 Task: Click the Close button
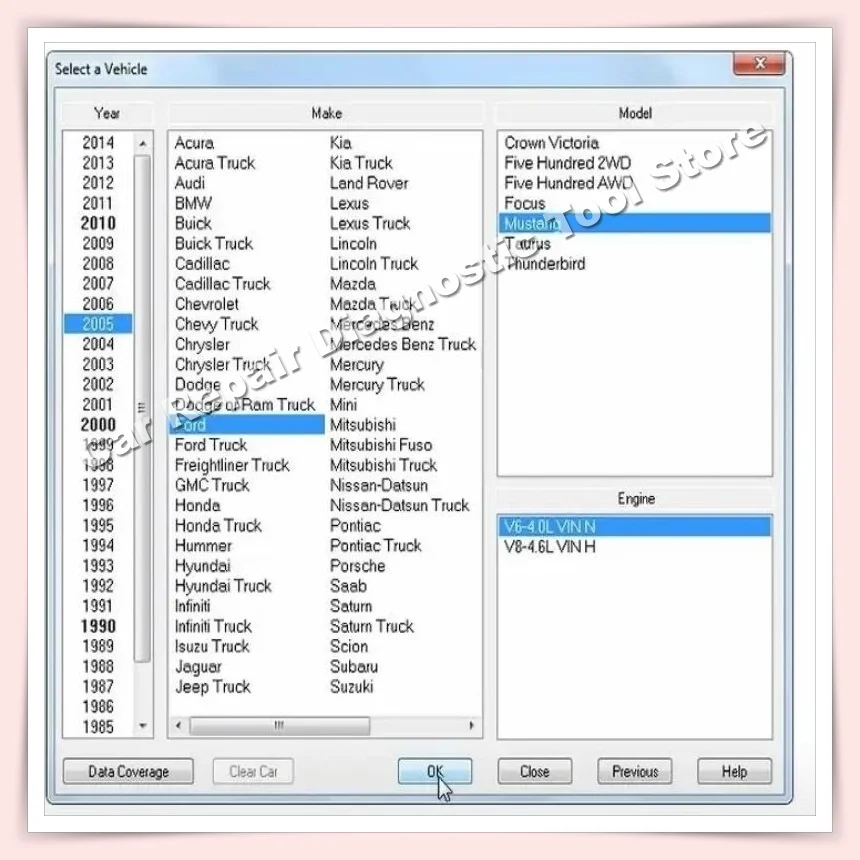[x=535, y=771]
